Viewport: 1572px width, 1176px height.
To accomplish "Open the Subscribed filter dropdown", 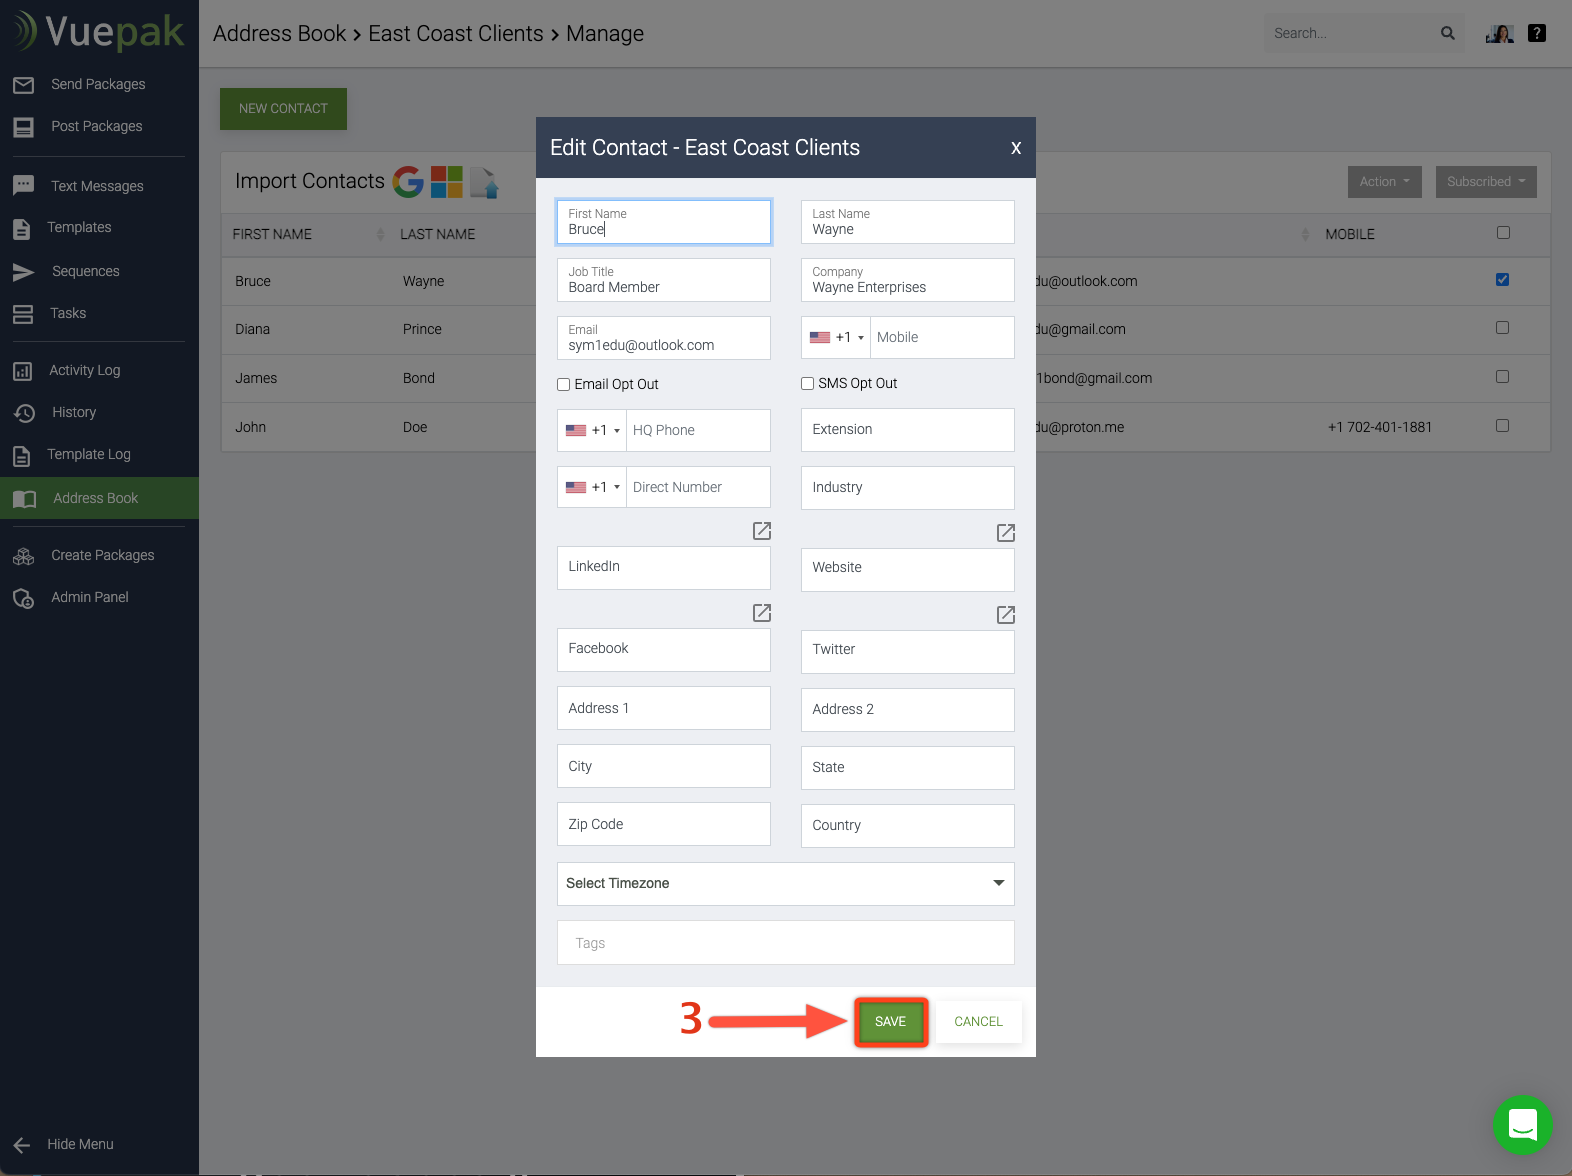I will [1485, 181].
